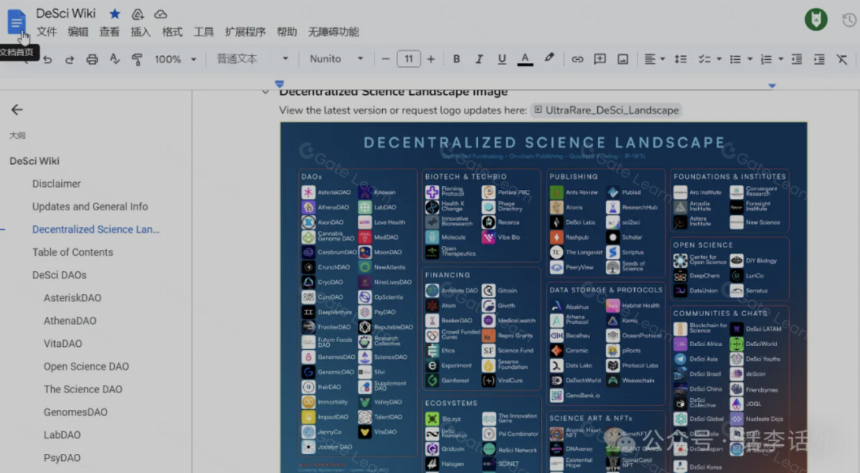Jump to AsteriskDAO outline entry
860x473 pixels.
click(x=72, y=298)
